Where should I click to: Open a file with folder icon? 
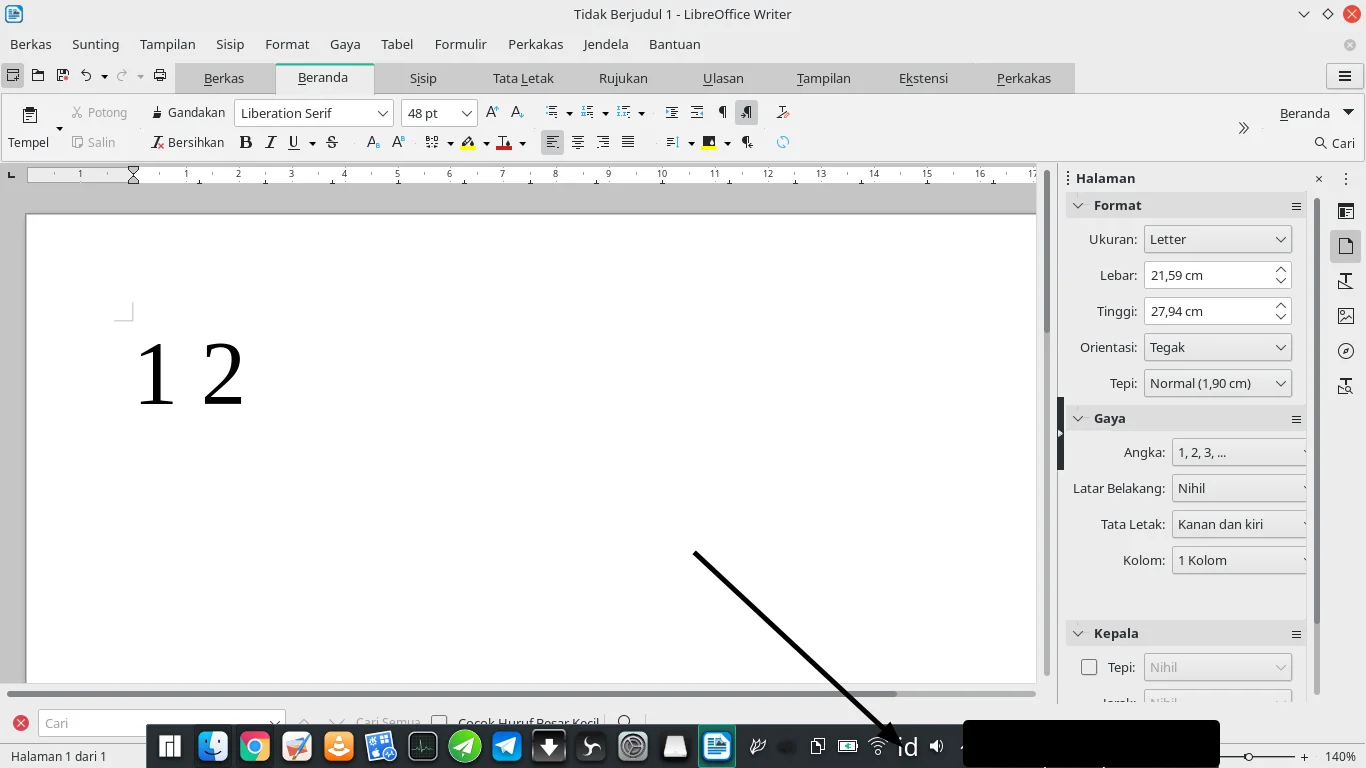[x=38, y=75]
